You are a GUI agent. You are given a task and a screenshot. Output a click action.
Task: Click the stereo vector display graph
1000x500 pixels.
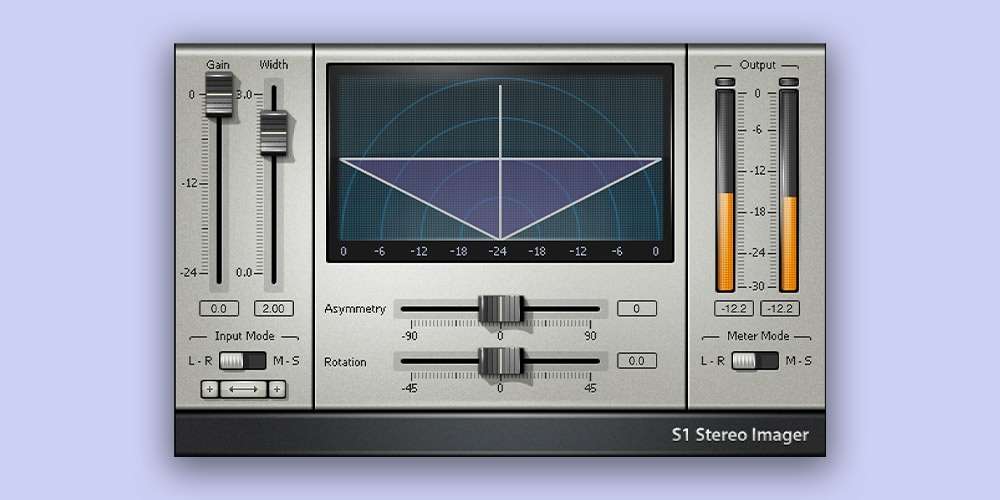(x=500, y=163)
